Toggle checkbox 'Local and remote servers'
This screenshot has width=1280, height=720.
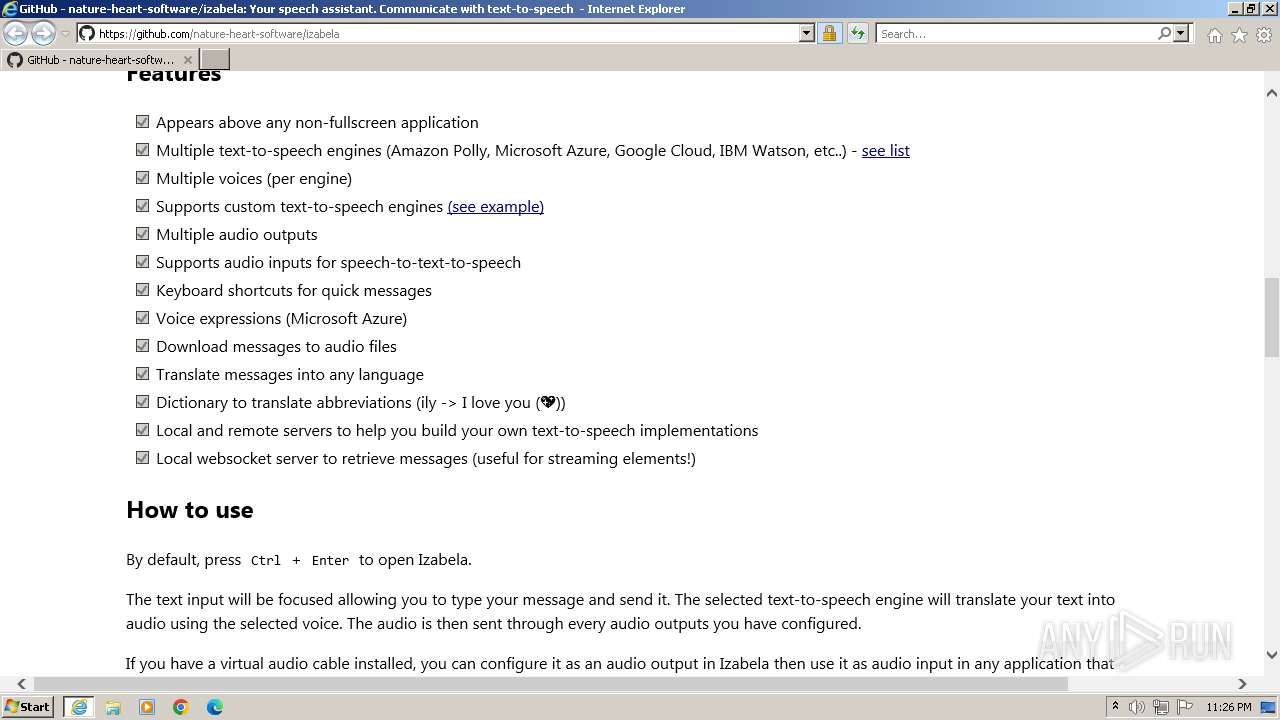click(142, 430)
